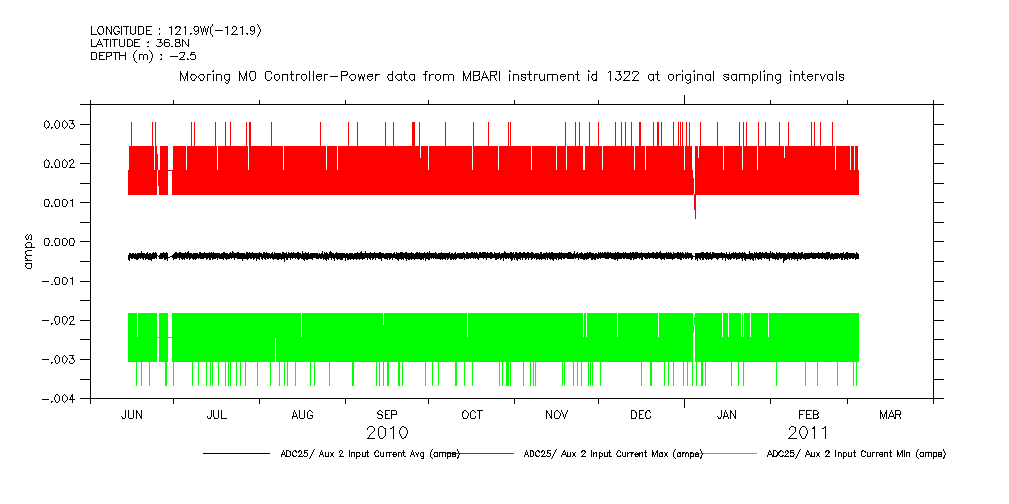
Task: Click the MAR month label on time axis
Action: pos(890,415)
